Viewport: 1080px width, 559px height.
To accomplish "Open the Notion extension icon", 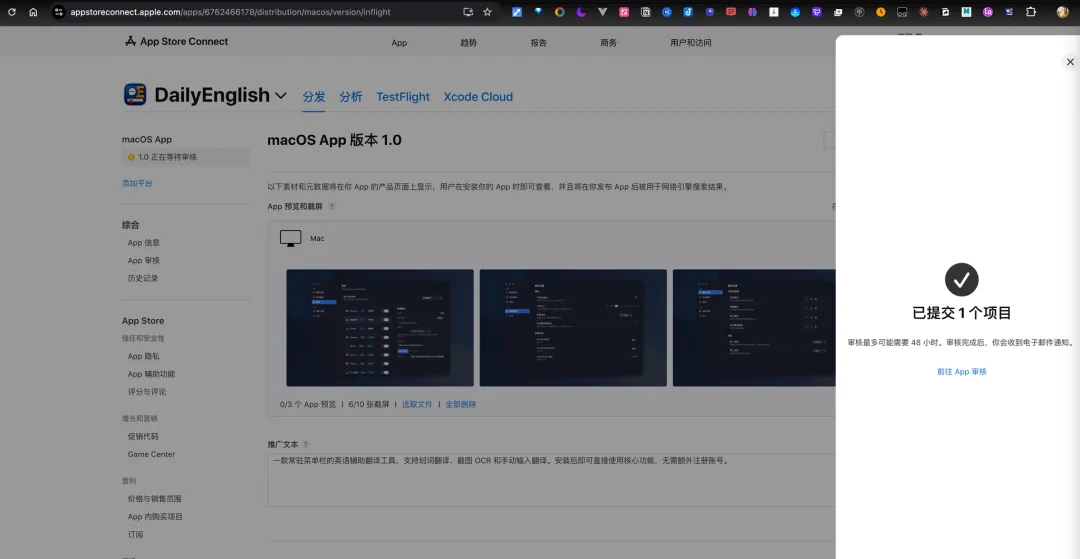I will tap(645, 12).
